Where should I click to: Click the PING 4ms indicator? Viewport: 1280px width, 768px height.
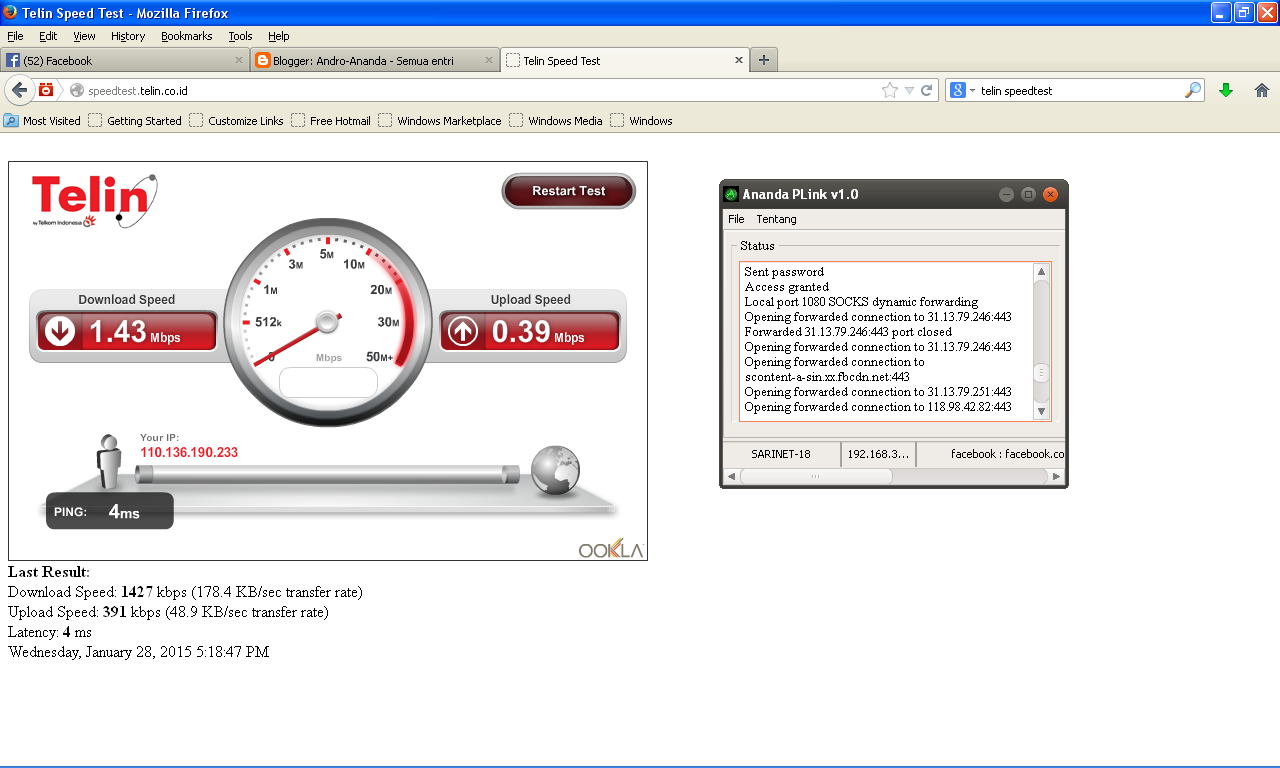coord(110,511)
